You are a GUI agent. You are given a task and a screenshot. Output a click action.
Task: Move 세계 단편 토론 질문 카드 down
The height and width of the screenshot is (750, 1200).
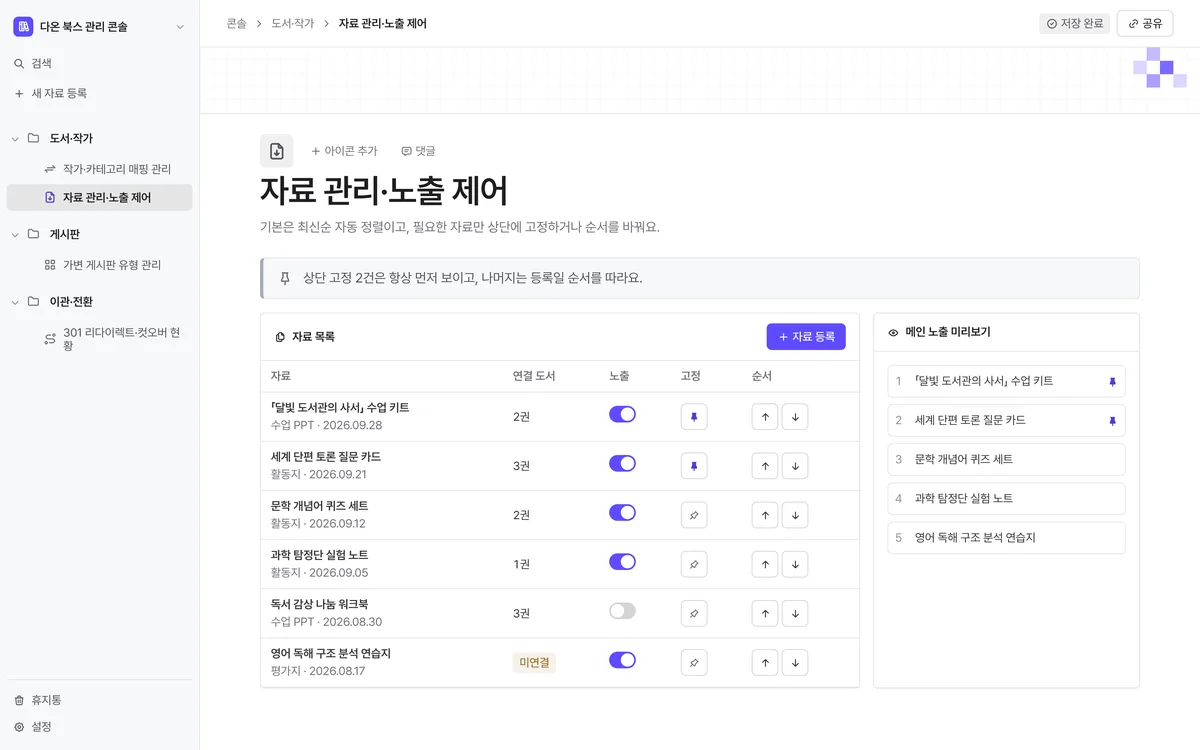tap(795, 466)
